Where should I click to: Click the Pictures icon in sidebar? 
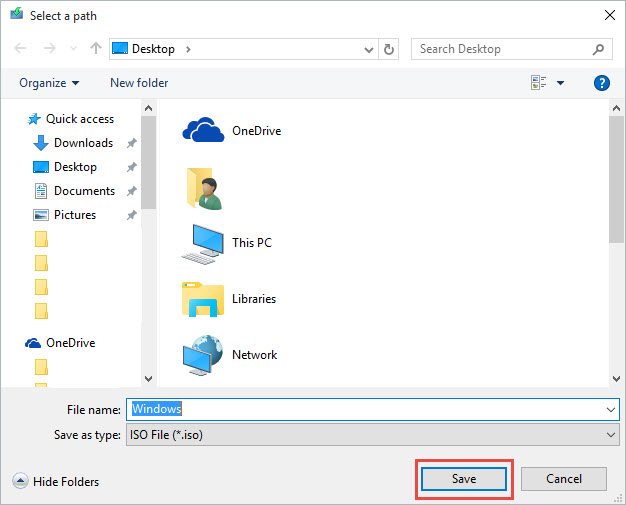click(41, 215)
